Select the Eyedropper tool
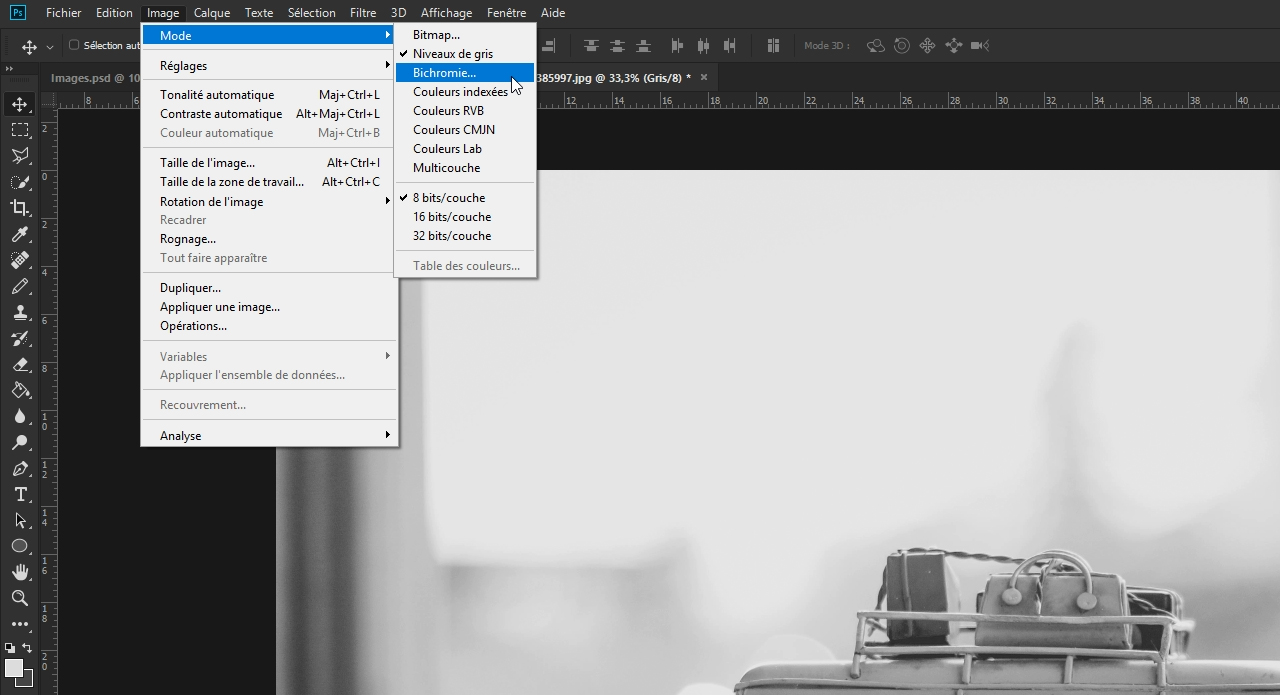This screenshot has height=695, width=1280. tap(19, 234)
